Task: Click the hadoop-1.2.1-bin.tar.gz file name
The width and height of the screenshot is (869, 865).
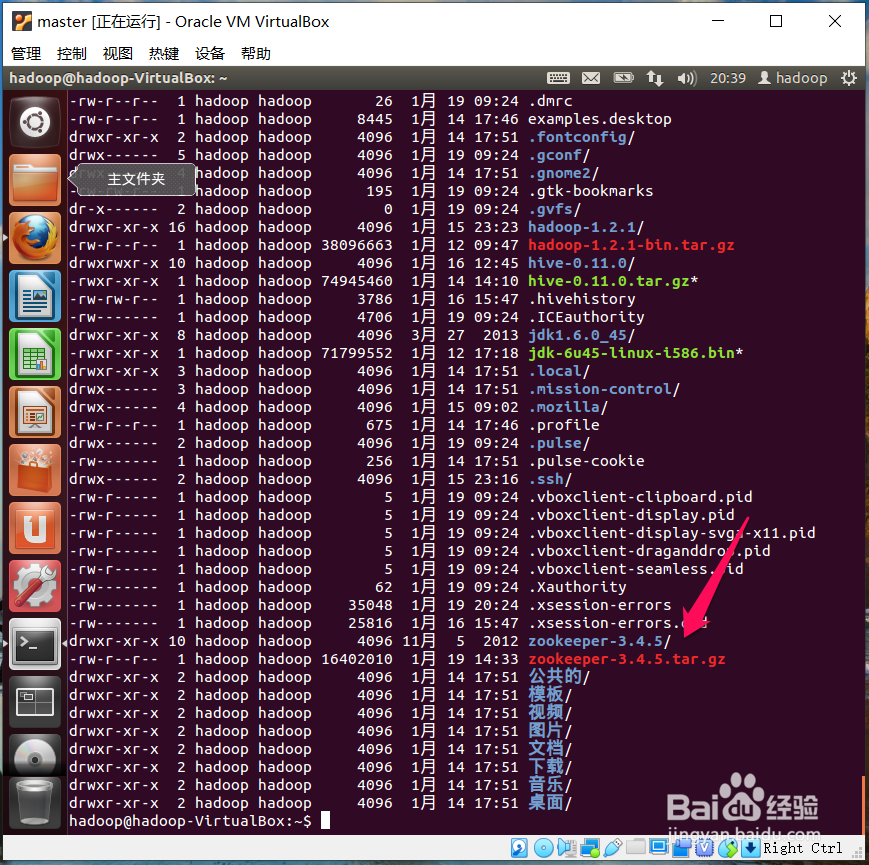Action: 631,245
